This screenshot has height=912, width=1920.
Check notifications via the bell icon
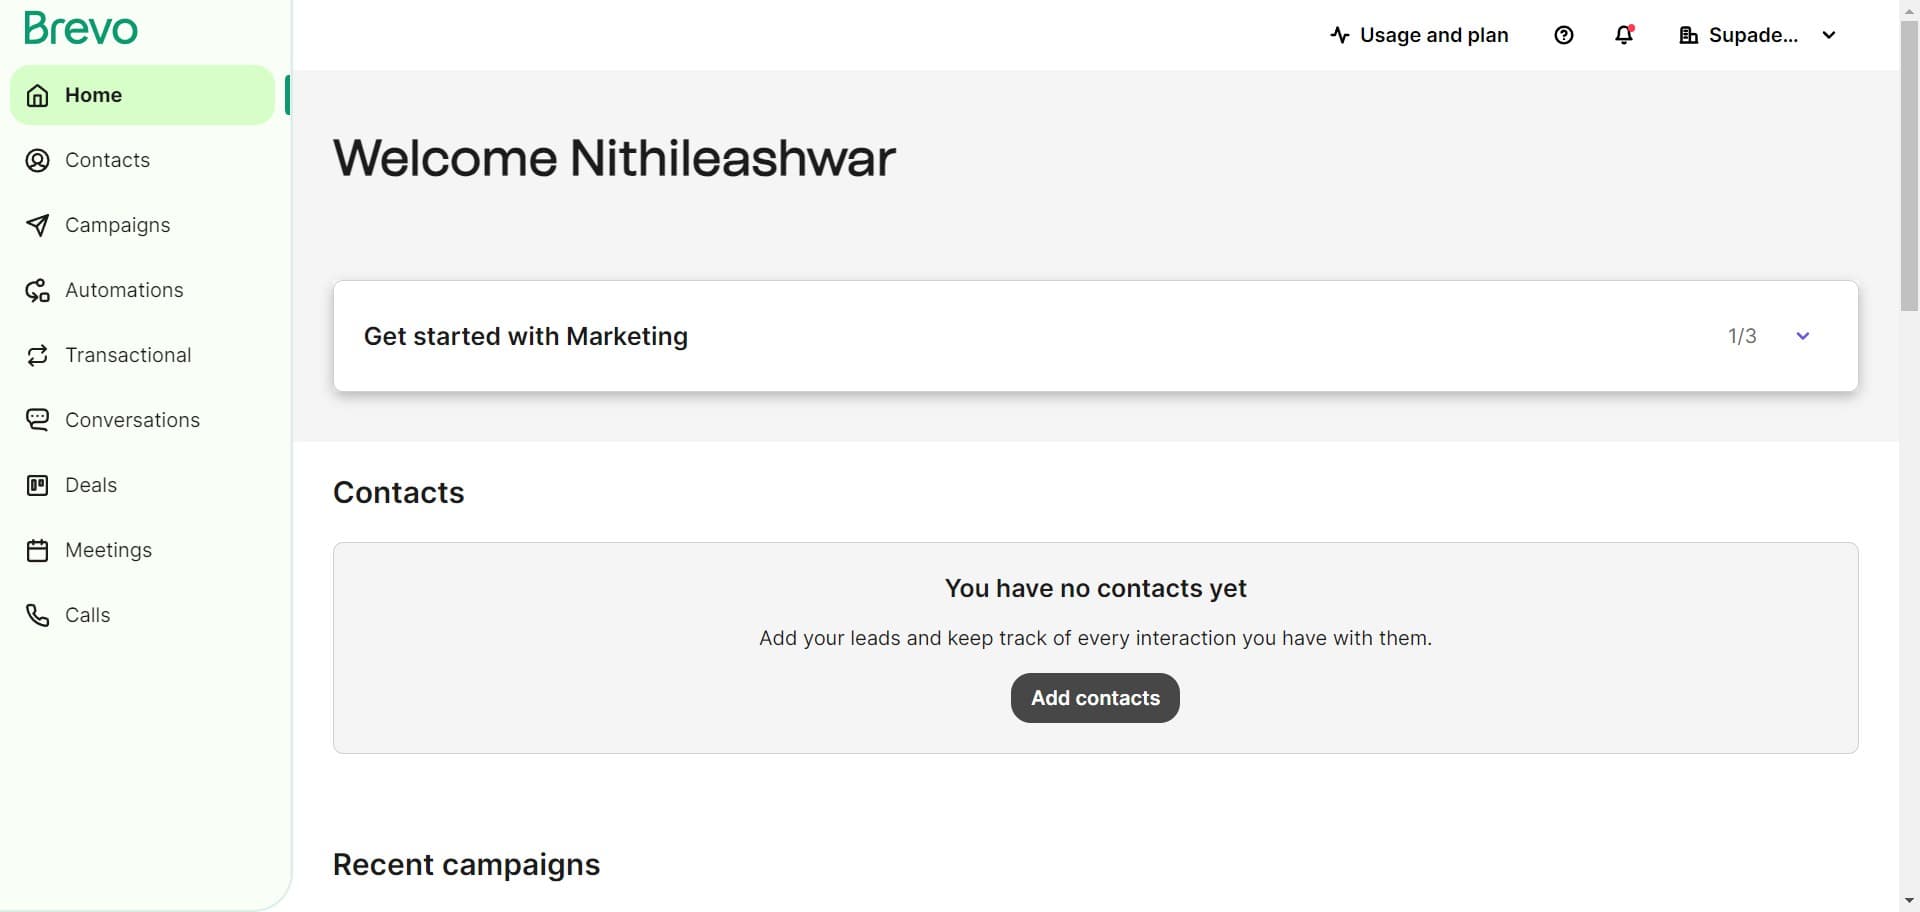point(1622,35)
